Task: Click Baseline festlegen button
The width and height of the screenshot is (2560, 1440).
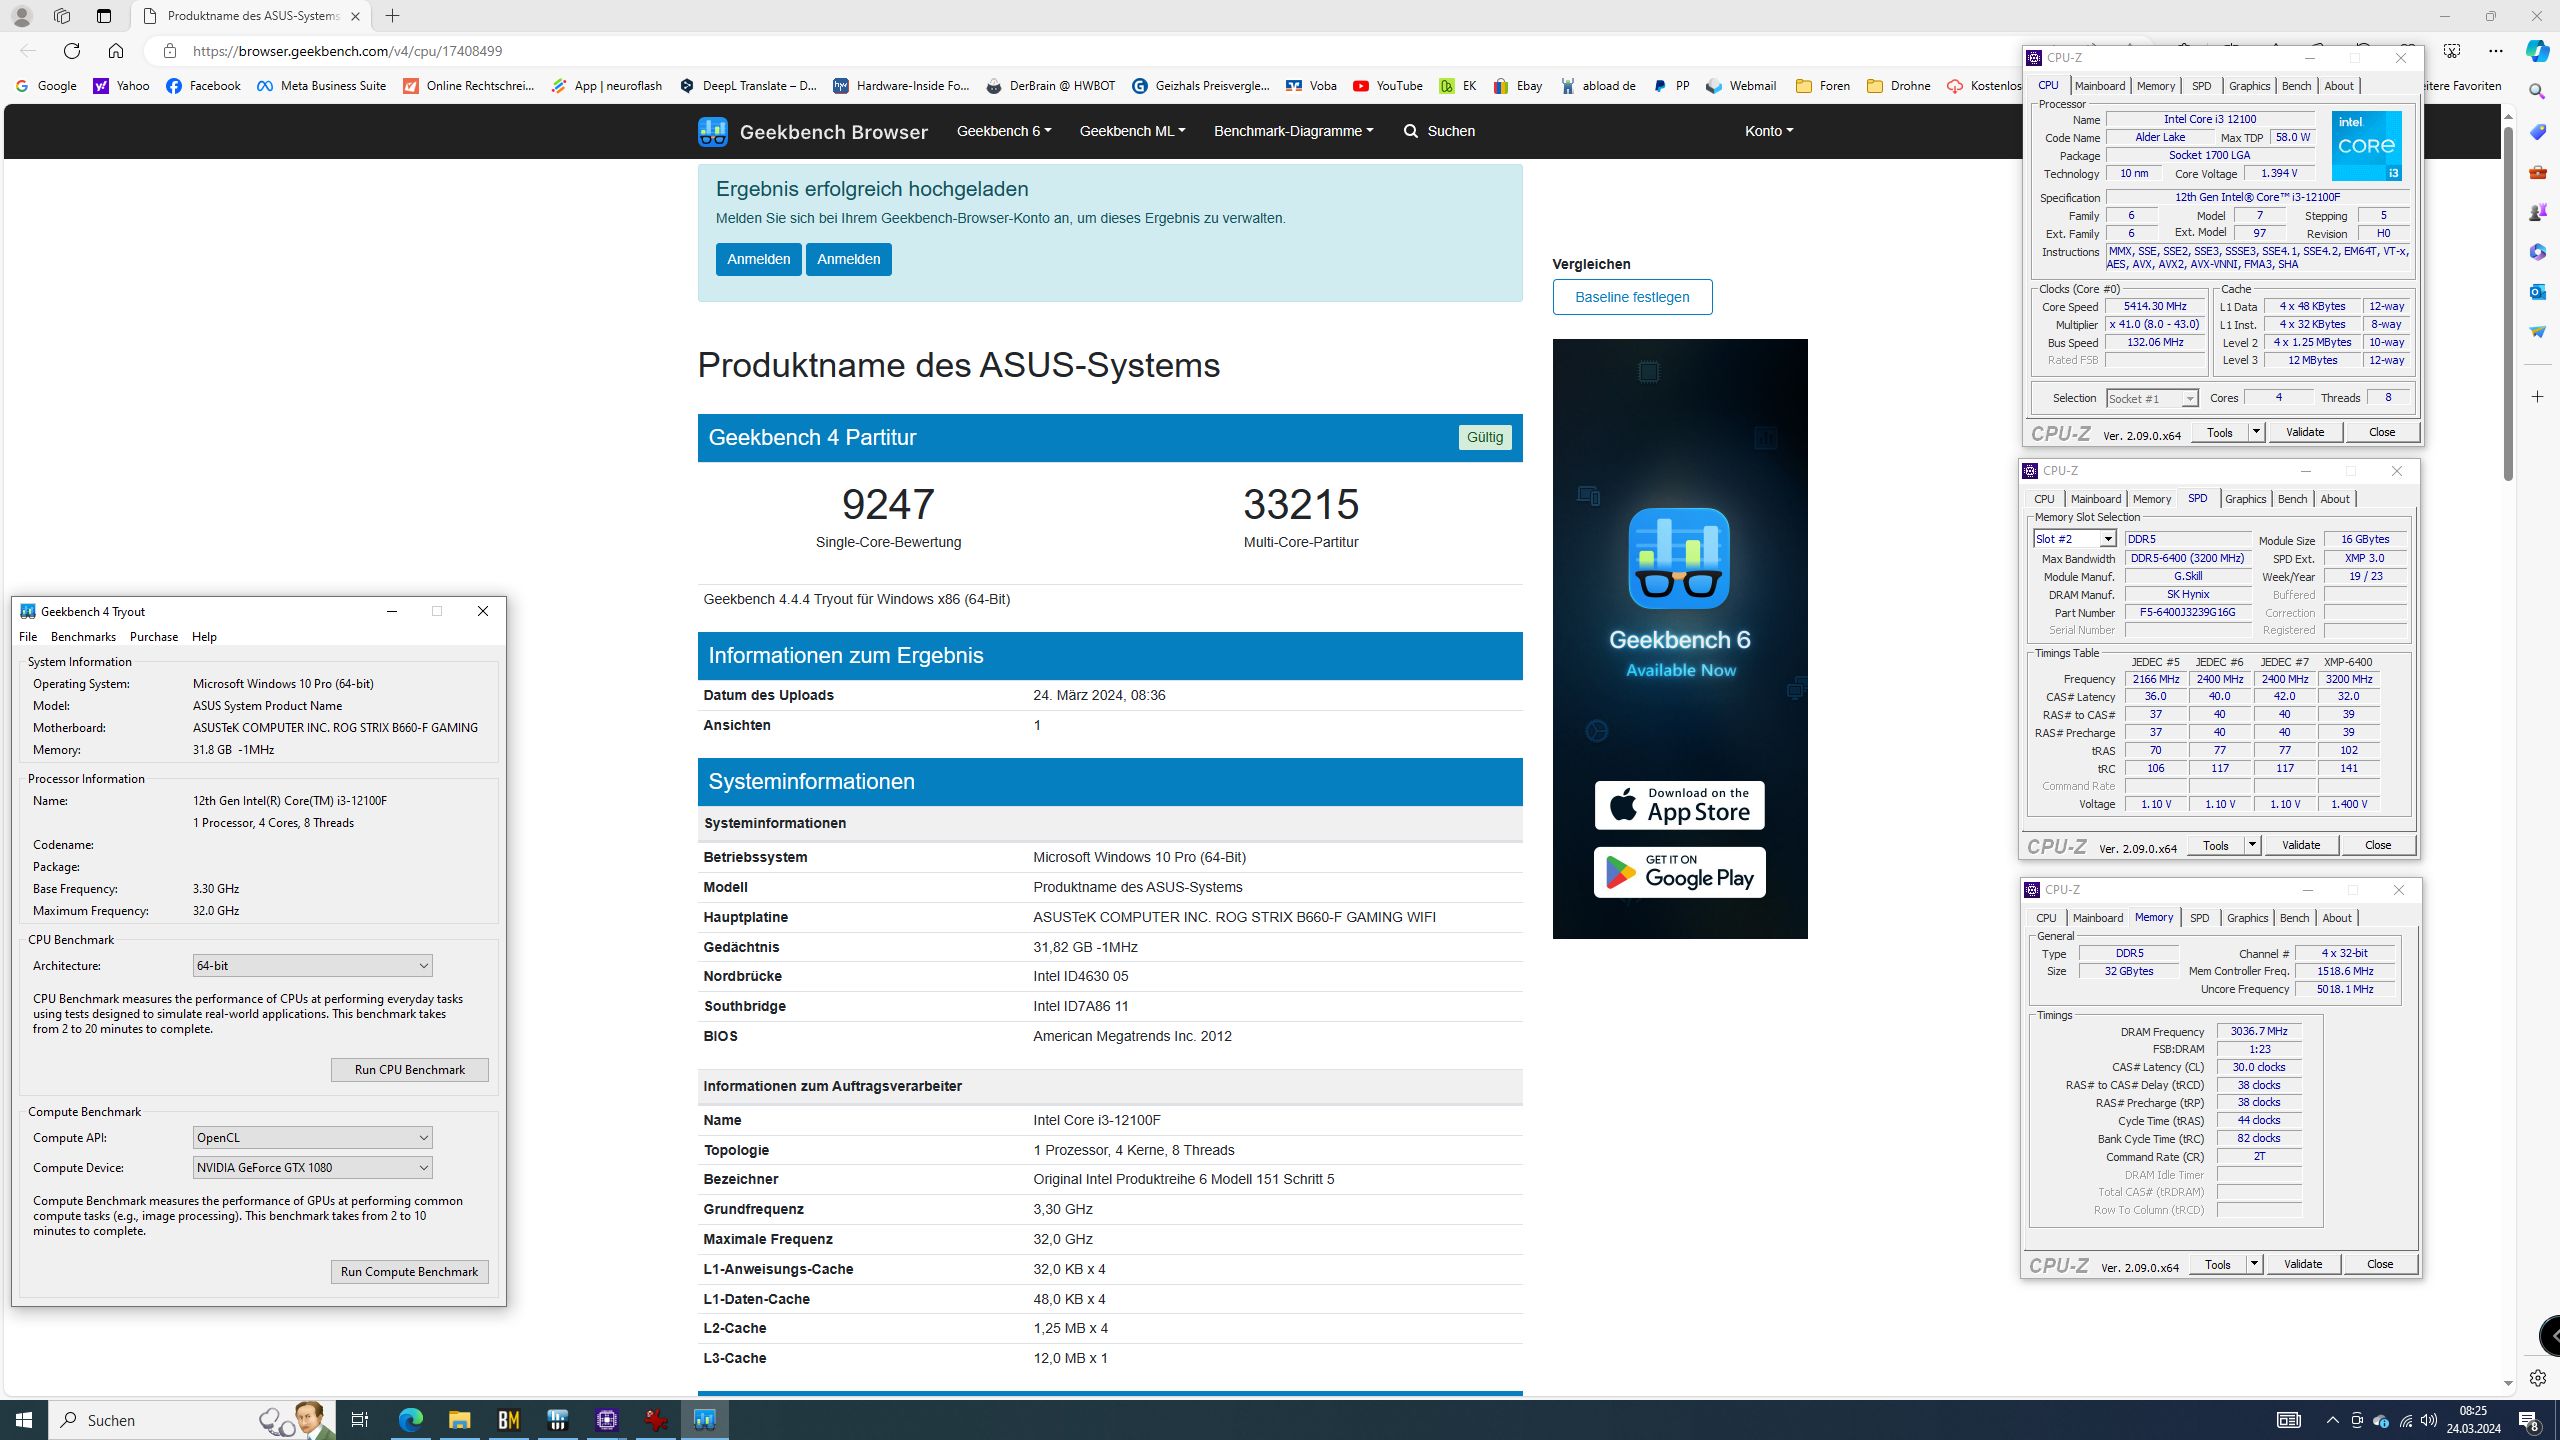Action: point(1632,297)
